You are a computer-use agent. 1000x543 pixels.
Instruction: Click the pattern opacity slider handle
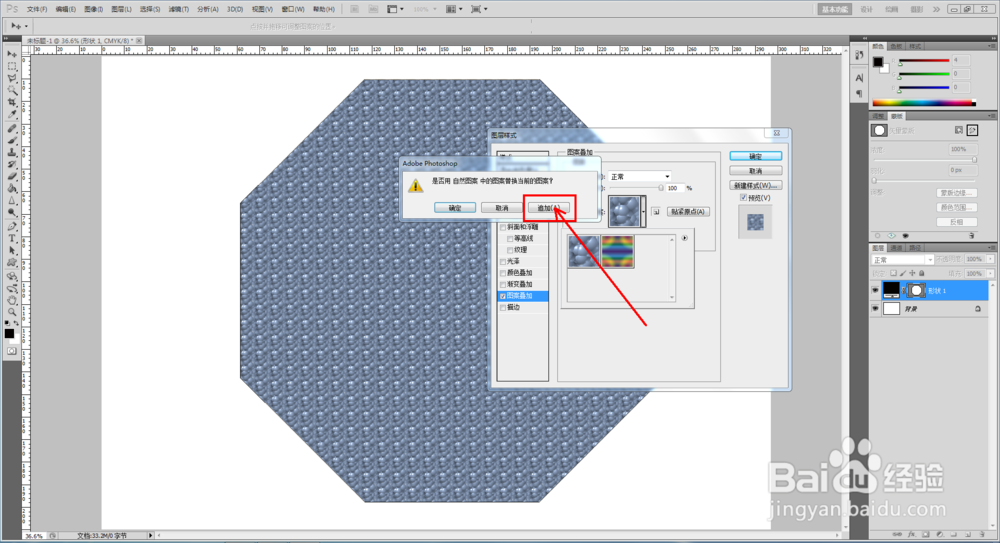pos(661,188)
